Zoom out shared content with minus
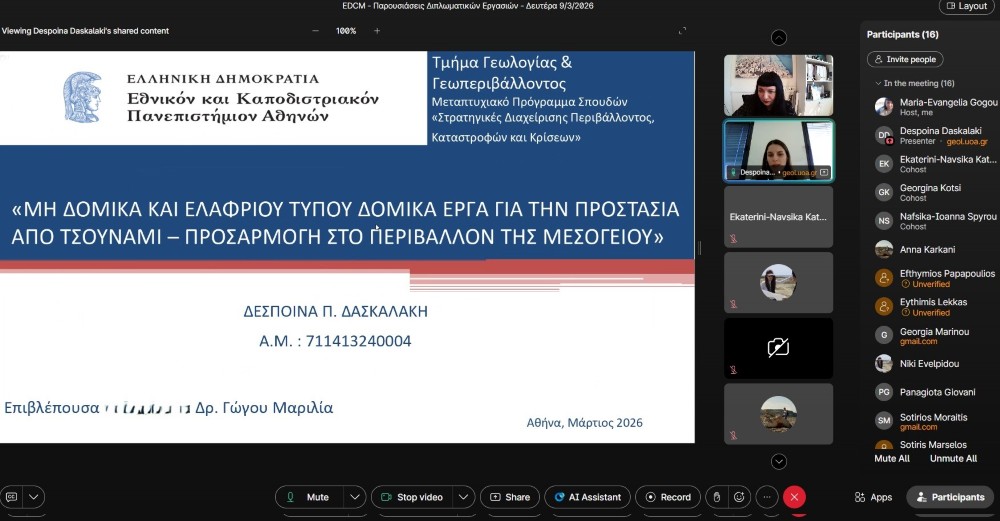1000x521 pixels. click(x=316, y=31)
